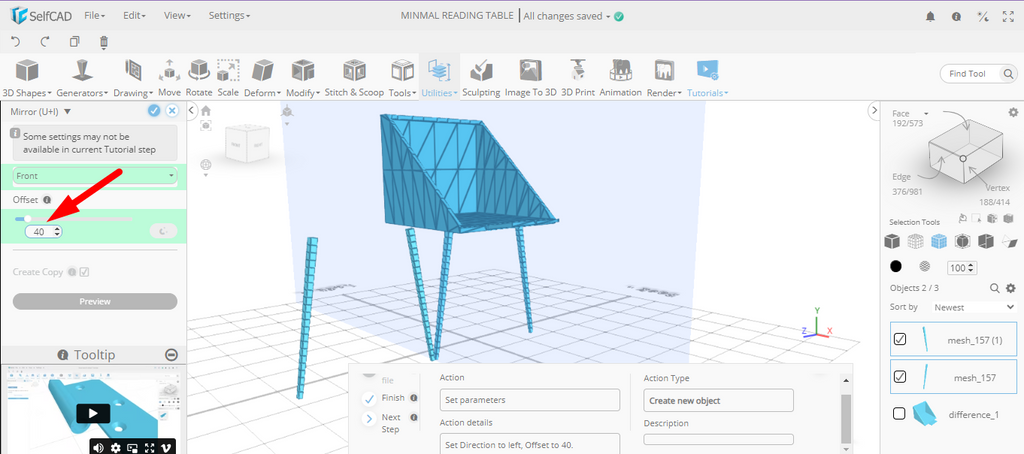Uncheck the mesh_157 object checkbox
Viewport: 1024px width, 454px height.
pyautogui.click(x=900, y=377)
